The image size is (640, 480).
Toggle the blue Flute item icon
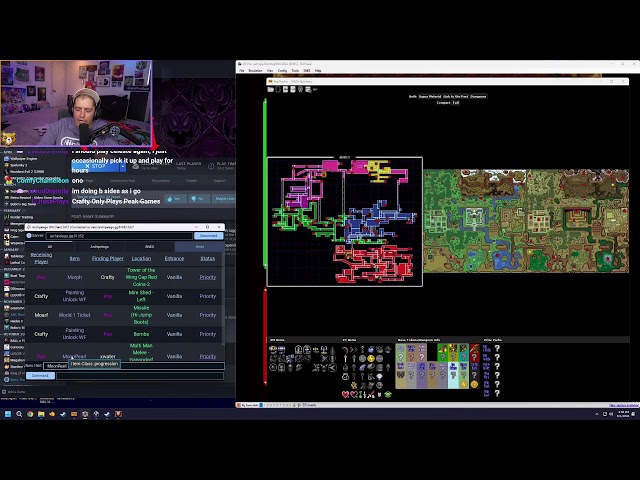pos(362,368)
